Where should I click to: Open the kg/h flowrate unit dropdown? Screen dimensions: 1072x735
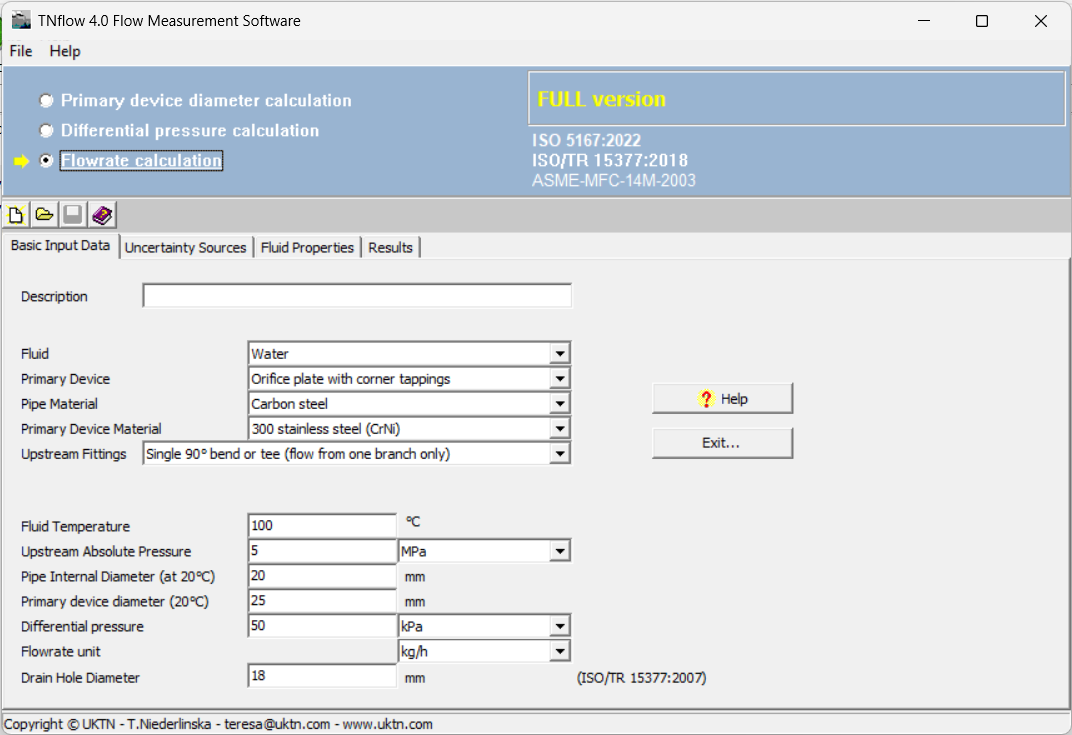560,652
